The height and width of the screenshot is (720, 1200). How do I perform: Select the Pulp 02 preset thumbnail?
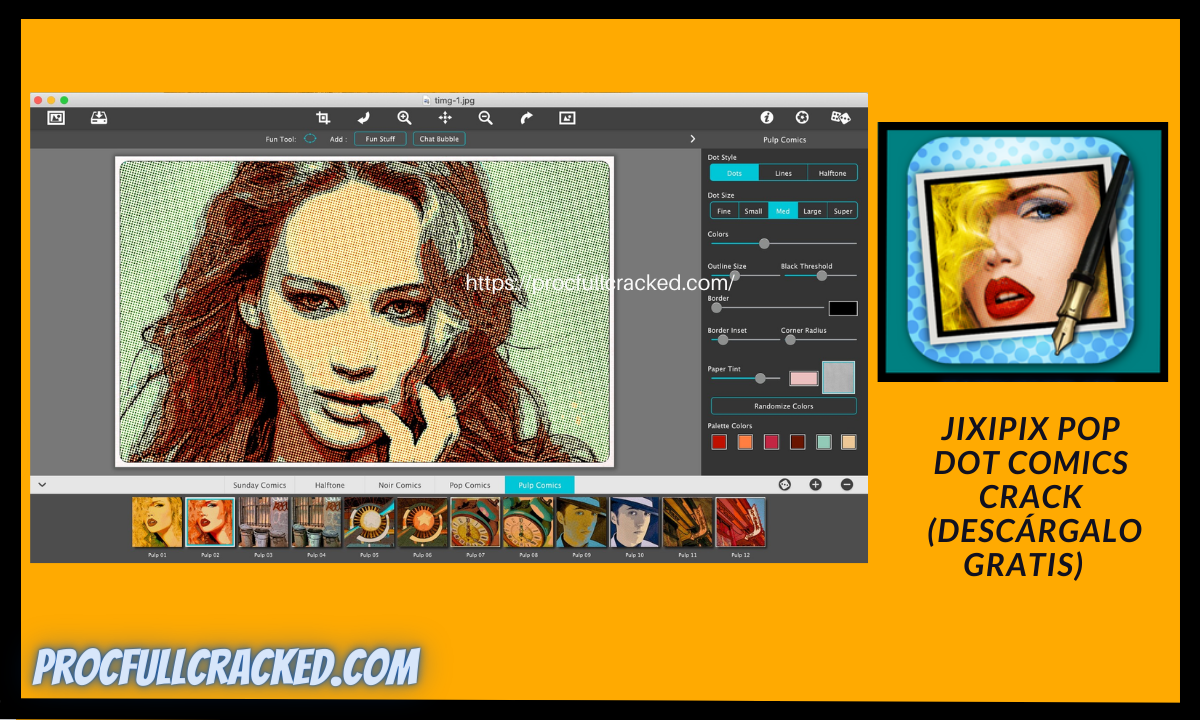(210, 522)
